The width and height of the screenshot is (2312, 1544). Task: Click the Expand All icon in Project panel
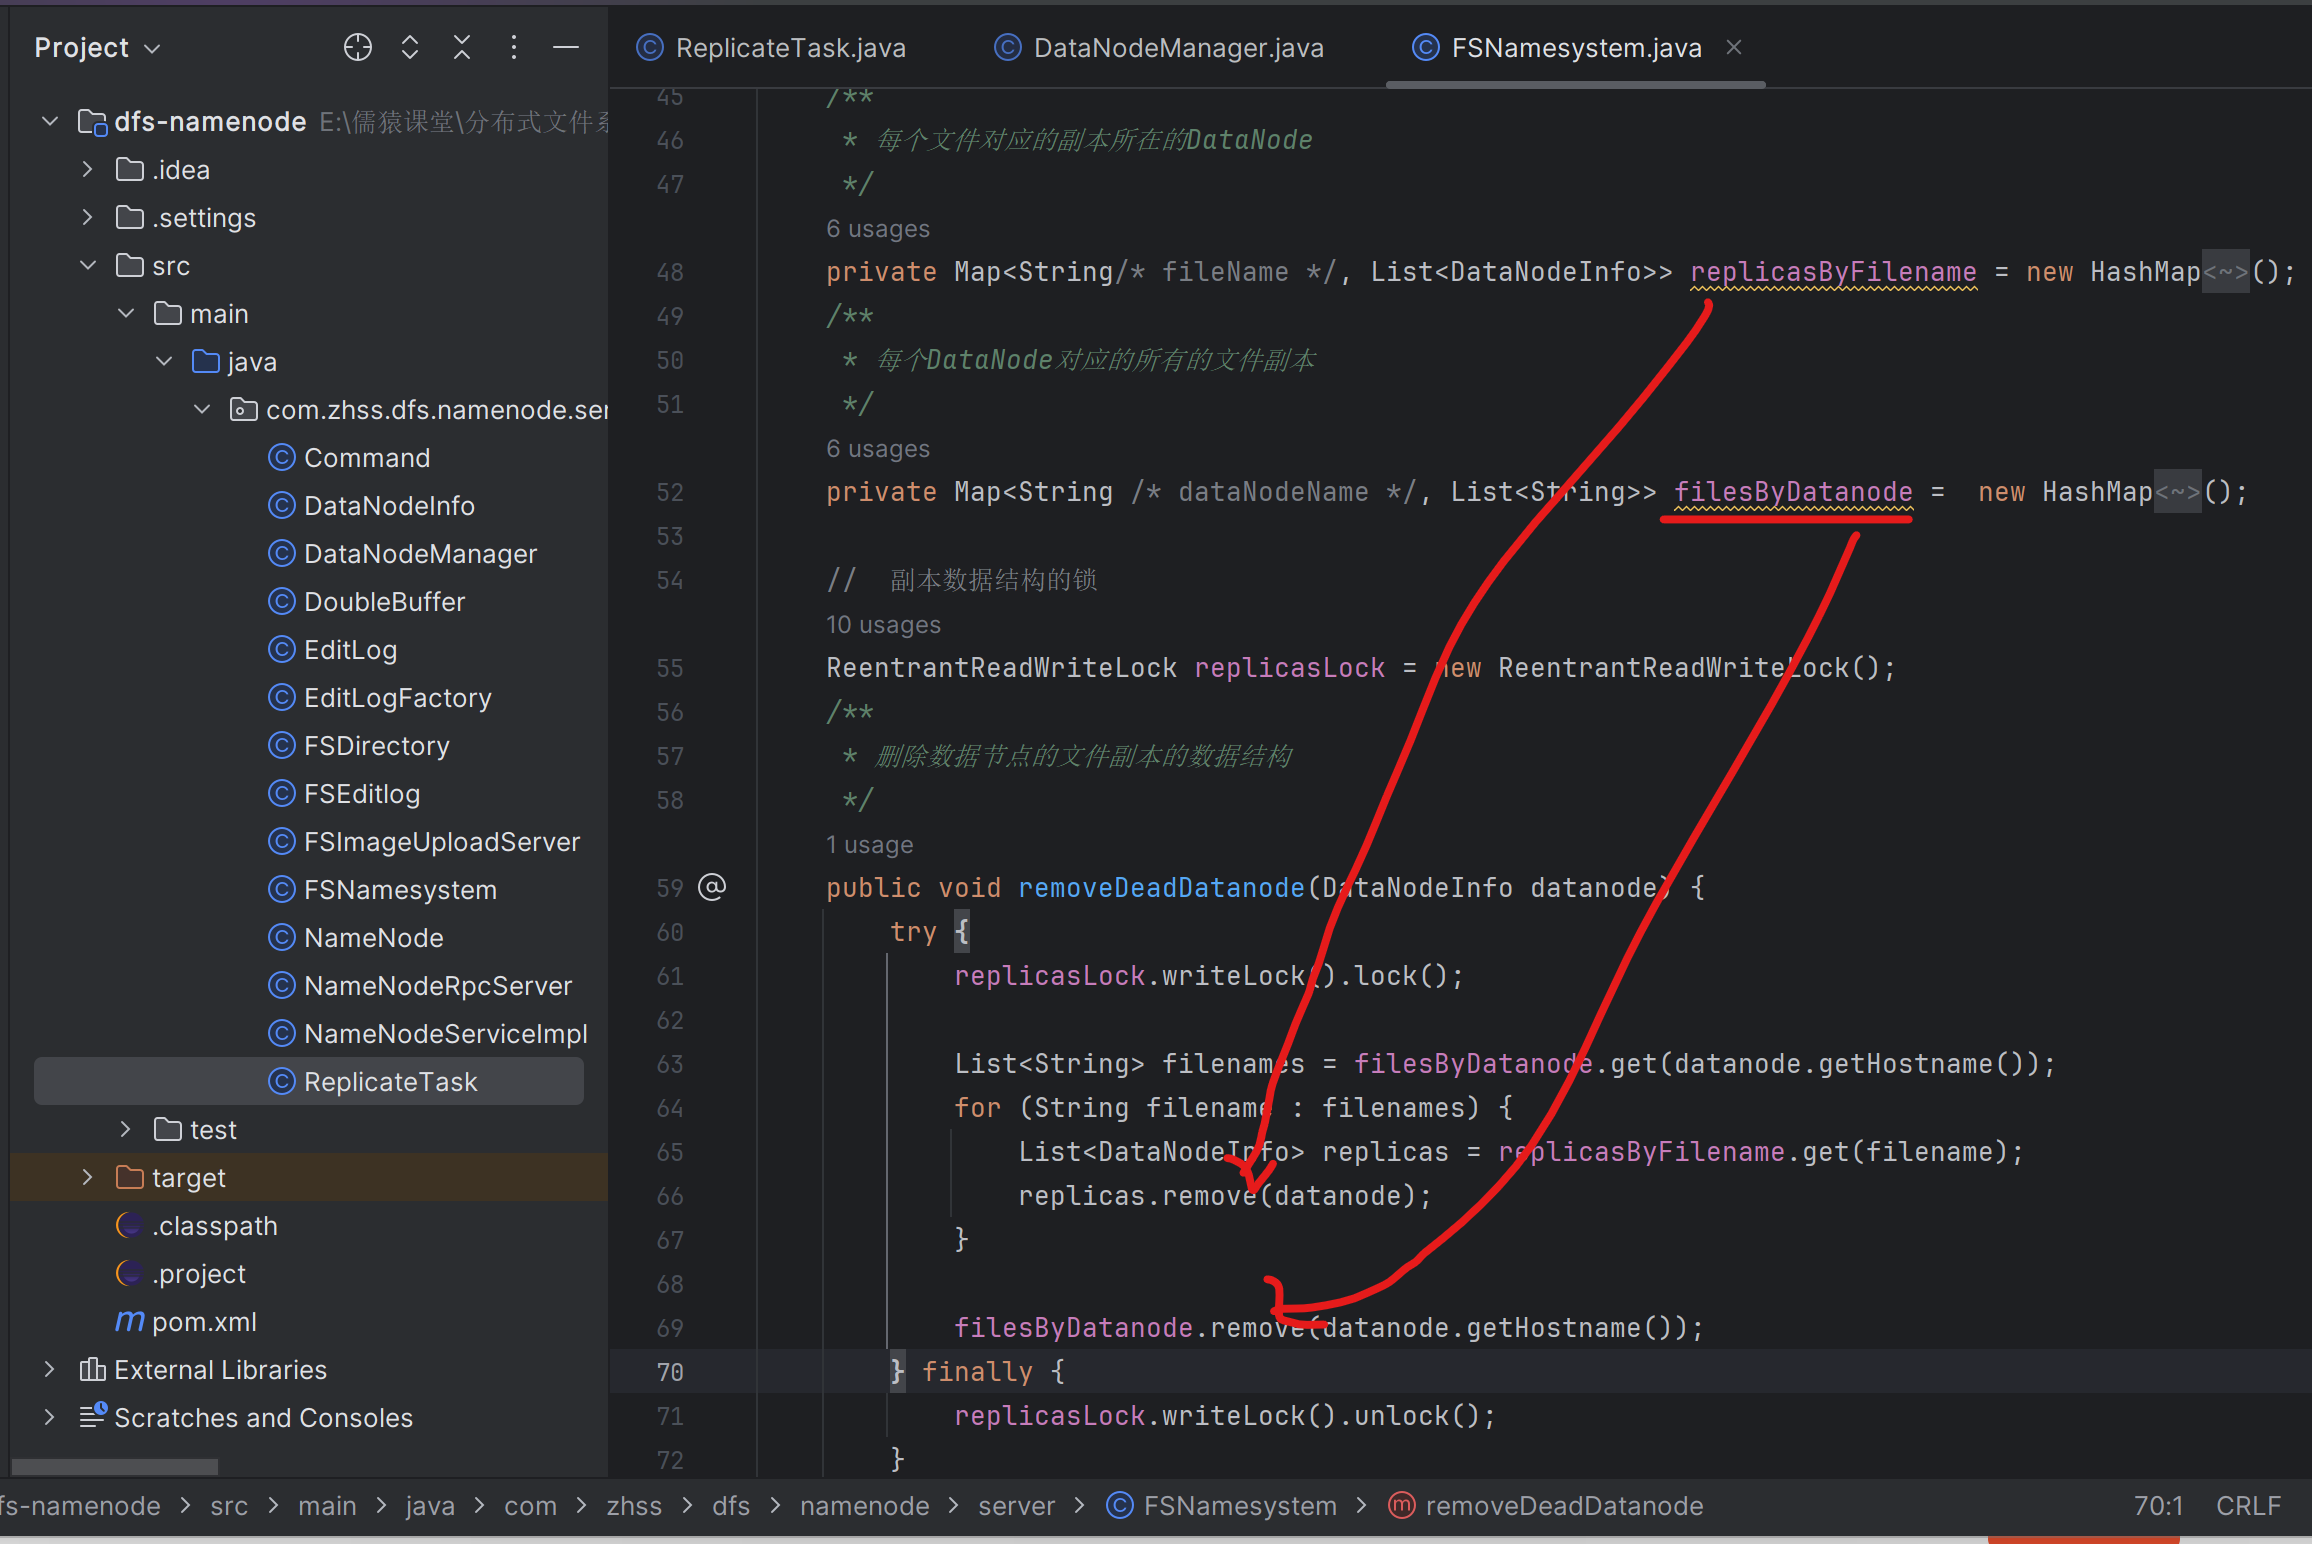point(409,47)
